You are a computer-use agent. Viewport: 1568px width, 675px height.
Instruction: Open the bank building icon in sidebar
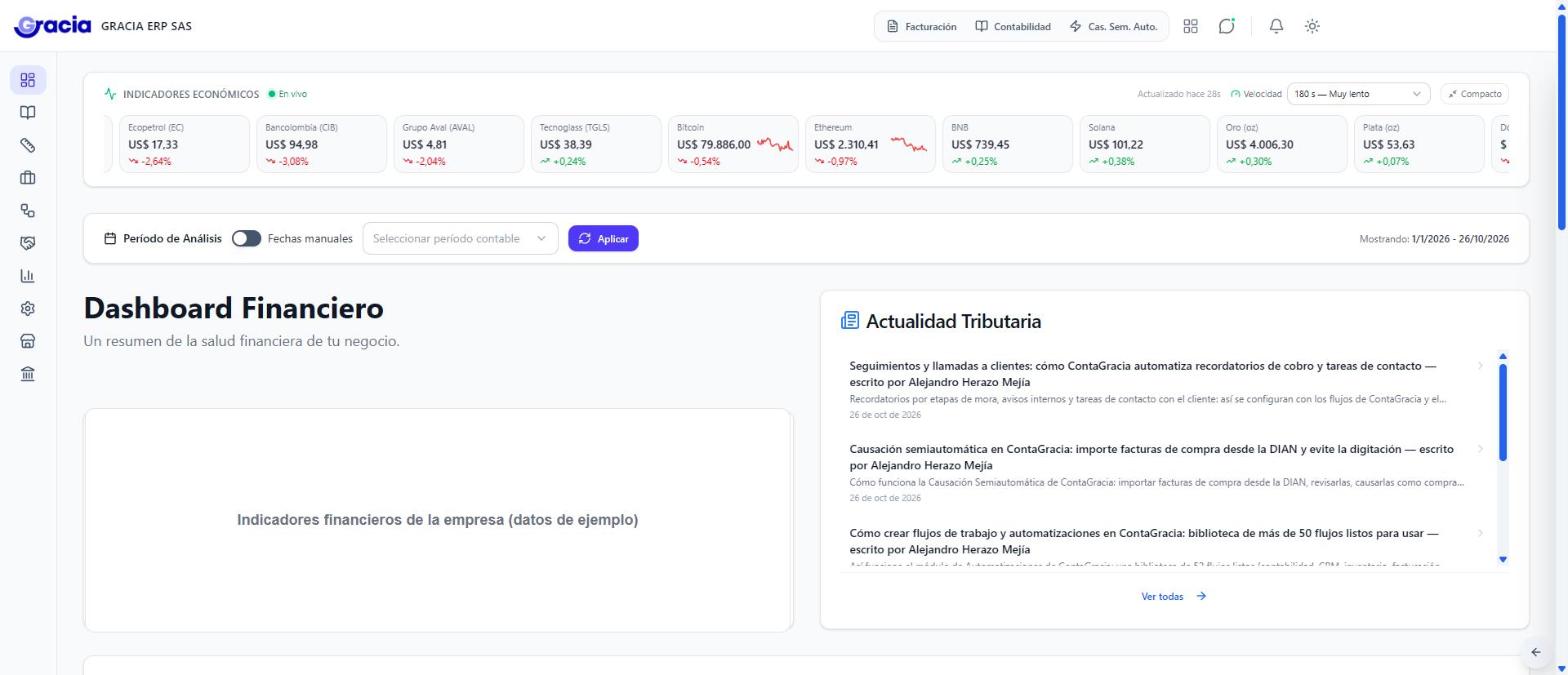[x=28, y=374]
